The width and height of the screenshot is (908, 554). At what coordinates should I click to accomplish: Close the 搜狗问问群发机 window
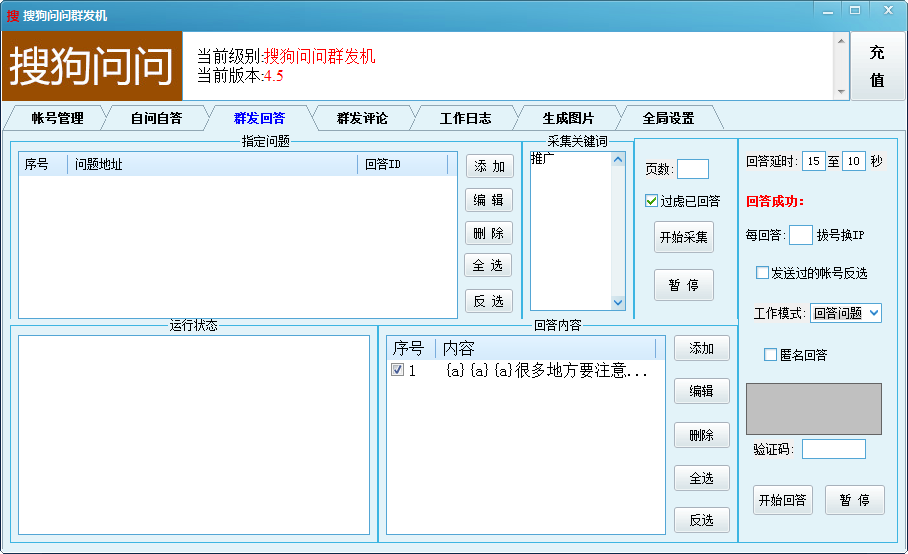[x=888, y=10]
